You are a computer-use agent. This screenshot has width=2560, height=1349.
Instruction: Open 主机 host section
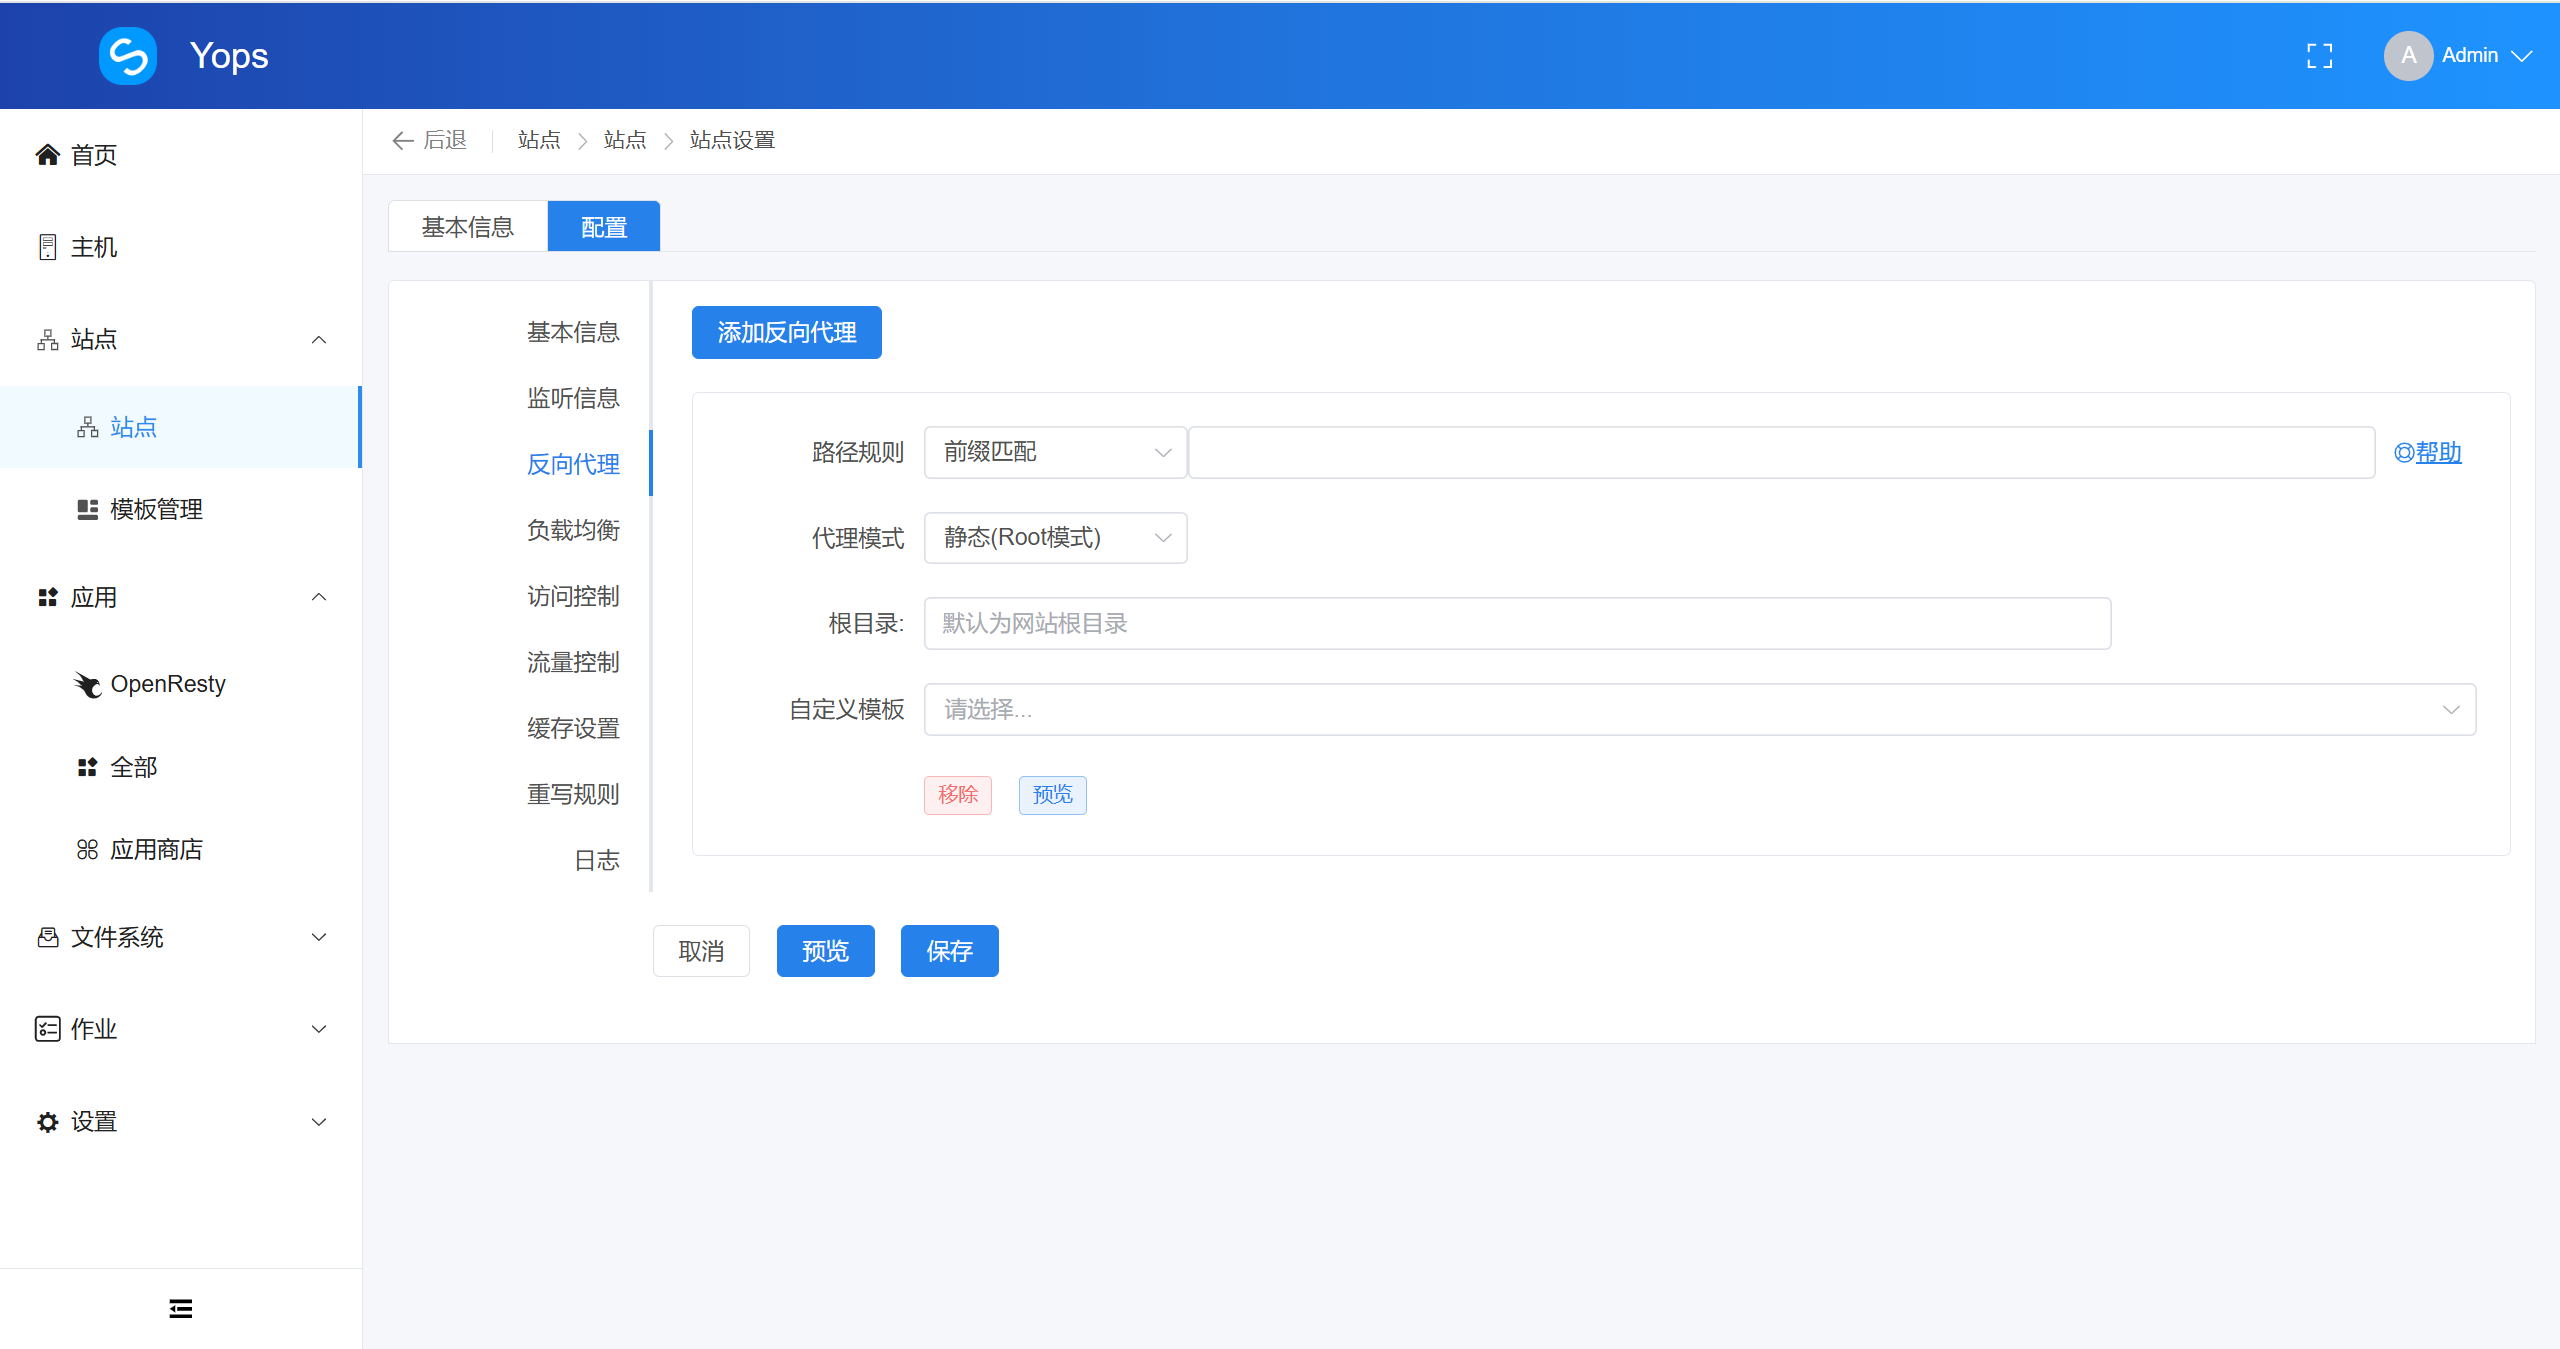[93, 247]
